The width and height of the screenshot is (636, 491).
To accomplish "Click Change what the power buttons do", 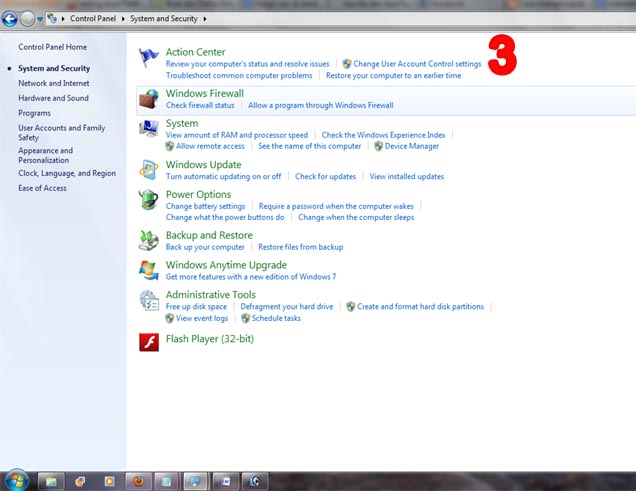I will [225, 217].
